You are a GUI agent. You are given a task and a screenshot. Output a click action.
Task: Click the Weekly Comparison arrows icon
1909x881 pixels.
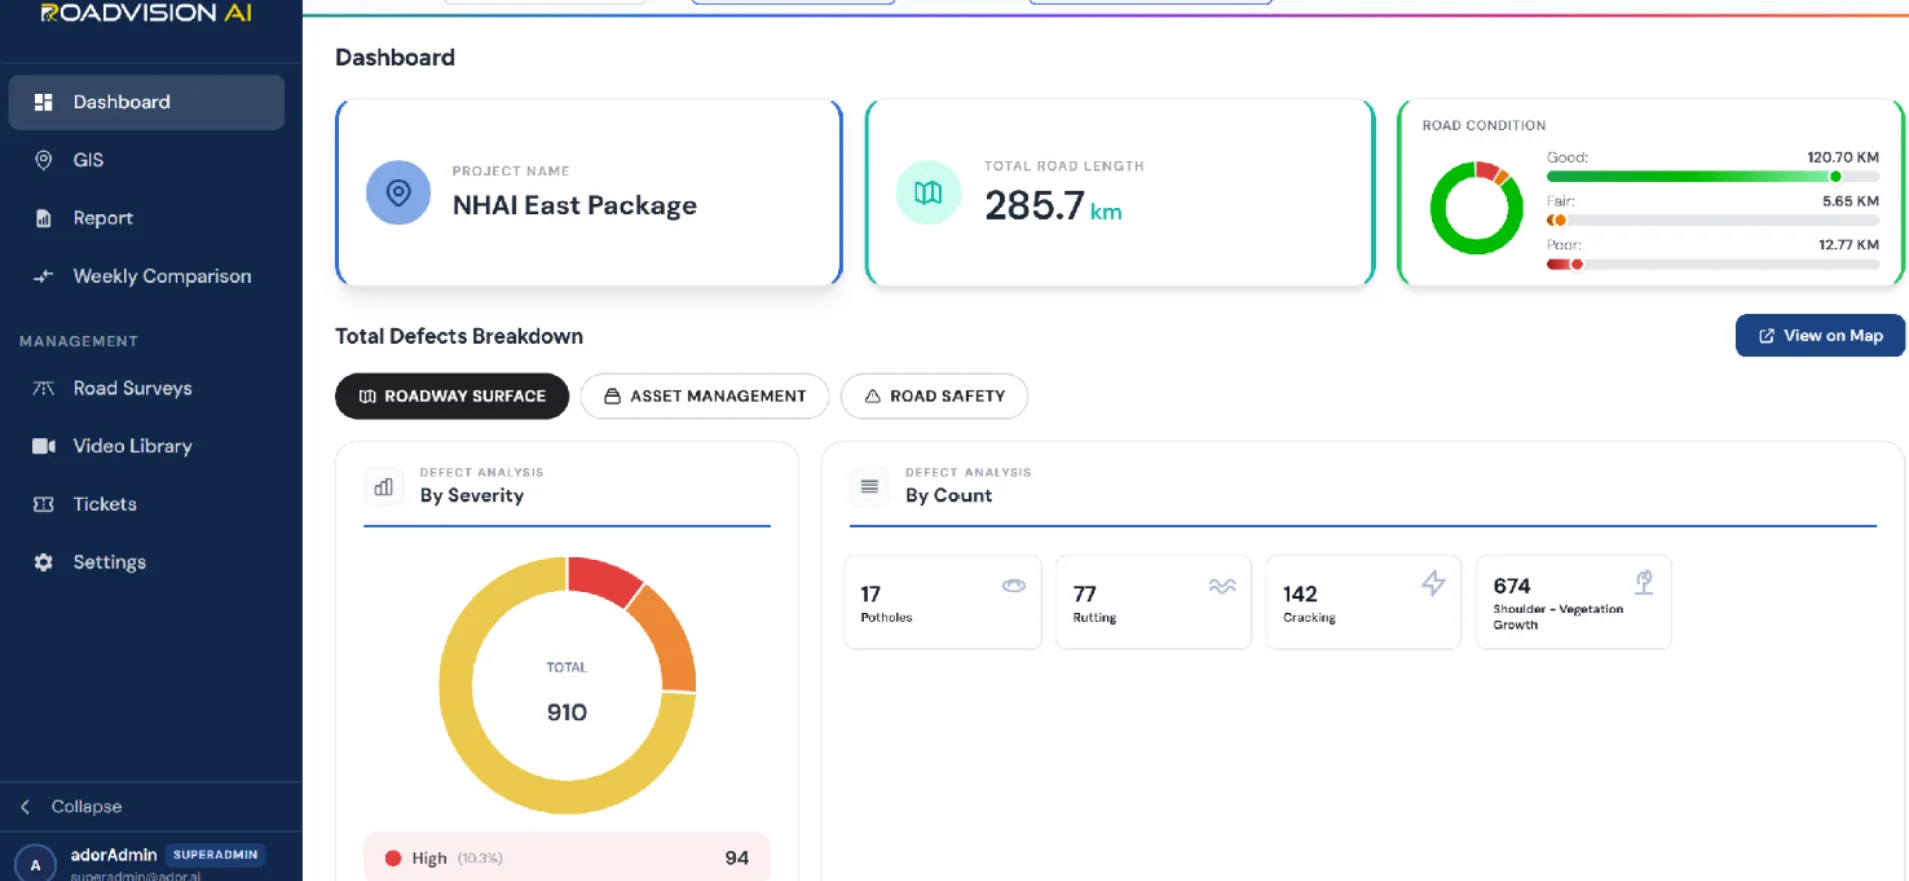[43, 276]
